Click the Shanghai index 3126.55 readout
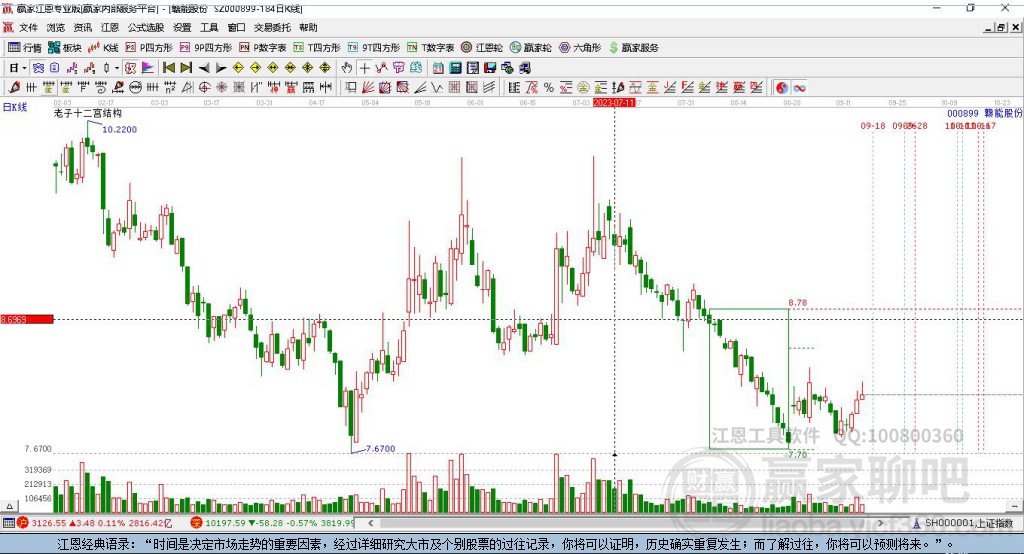This screenshot has width=1024, height=554. coord(48,523)
